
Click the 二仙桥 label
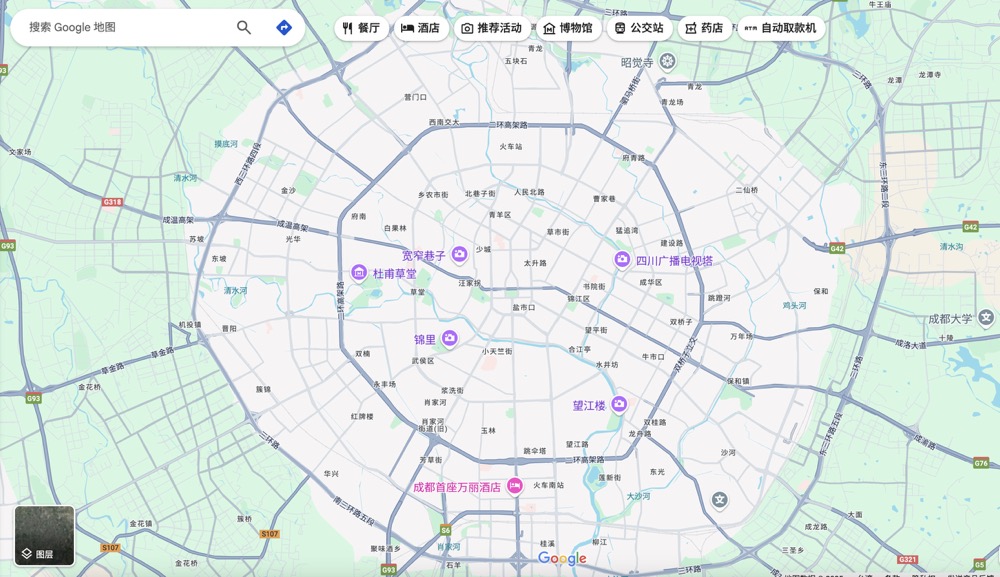click(x=747, y=190)
